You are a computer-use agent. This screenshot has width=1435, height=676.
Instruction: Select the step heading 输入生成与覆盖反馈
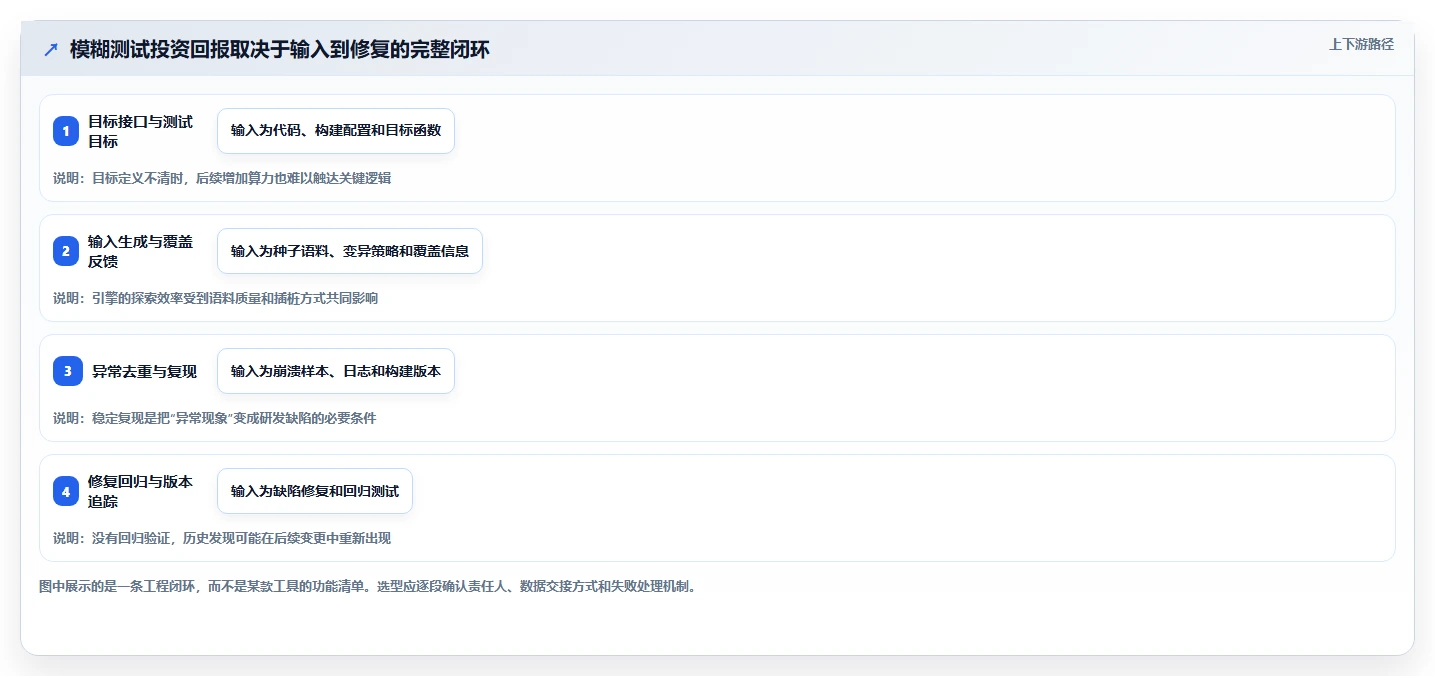pyautogui.click(x=140, y=251)
